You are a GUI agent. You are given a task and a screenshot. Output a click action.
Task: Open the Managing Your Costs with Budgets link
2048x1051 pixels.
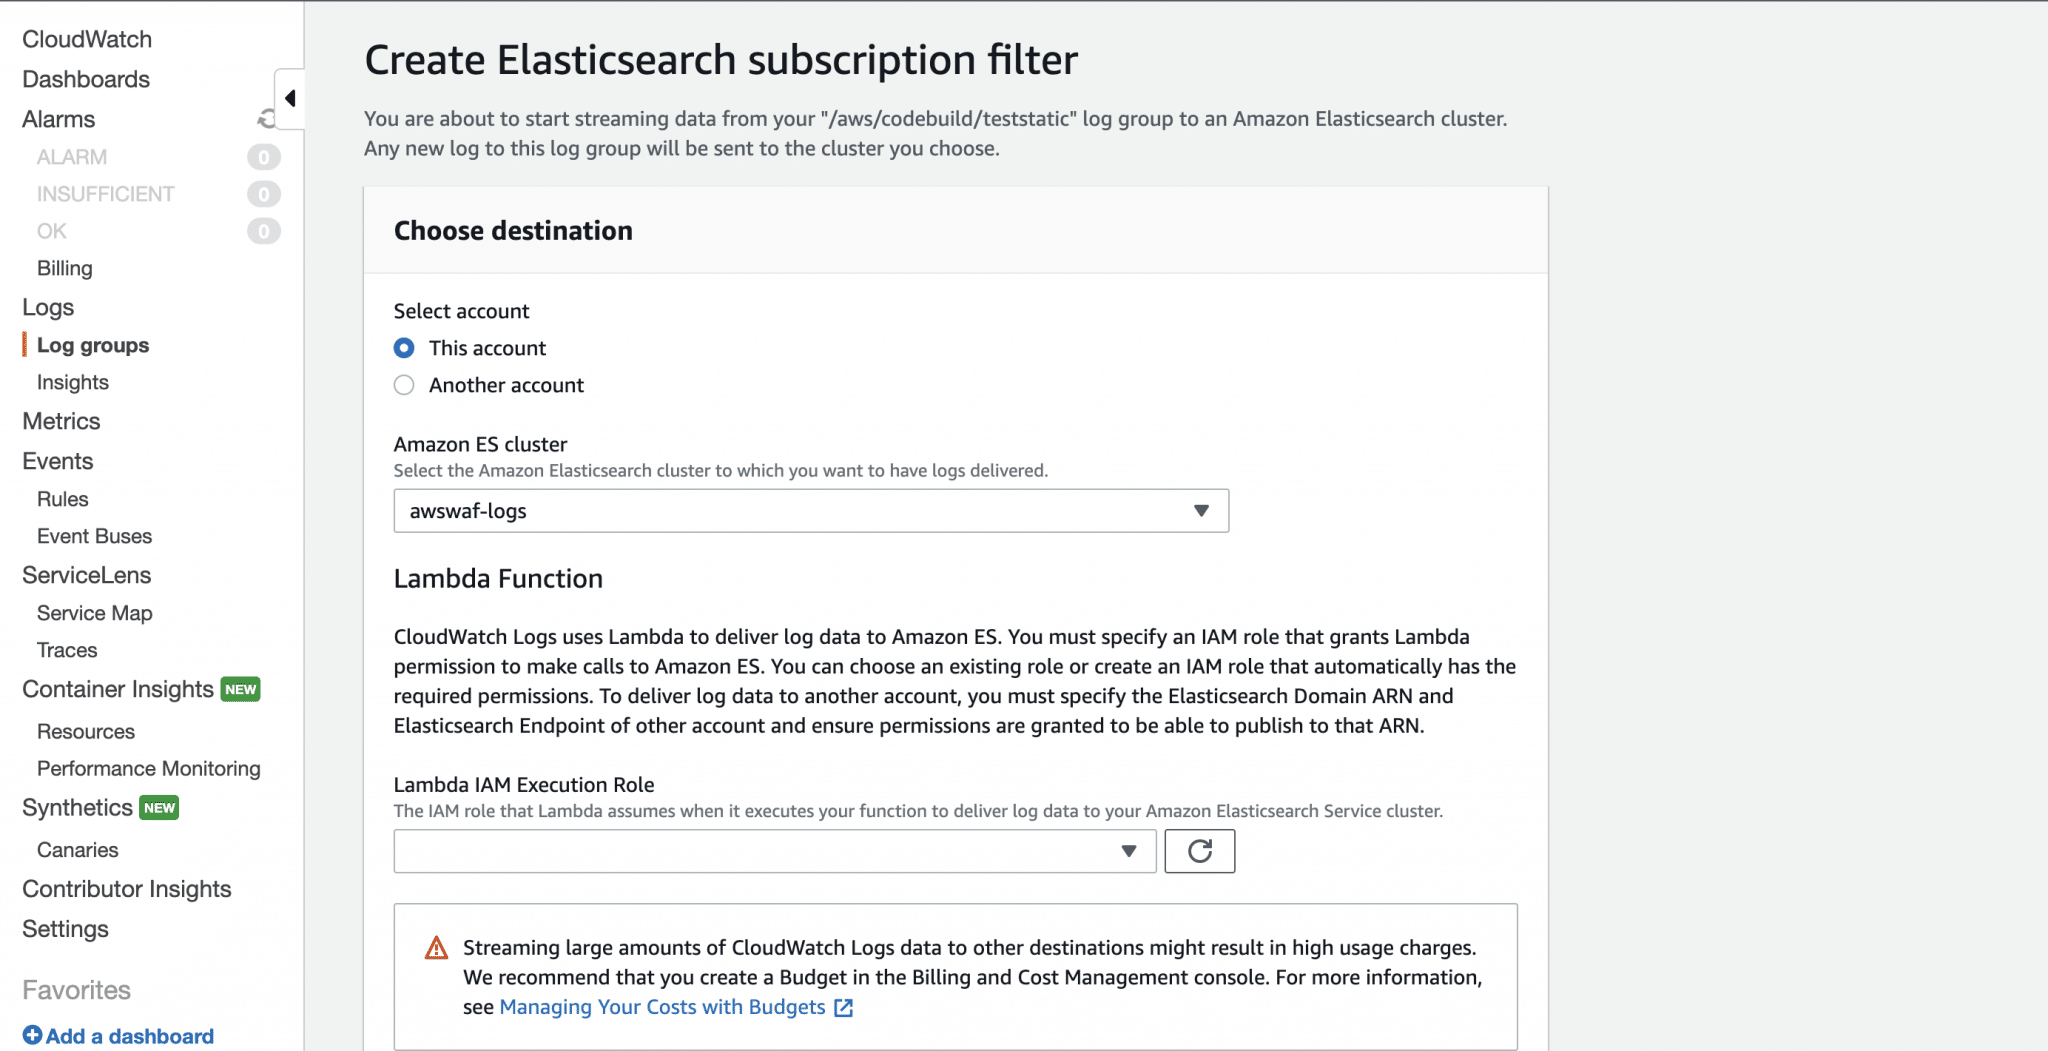coord(663,1007)
